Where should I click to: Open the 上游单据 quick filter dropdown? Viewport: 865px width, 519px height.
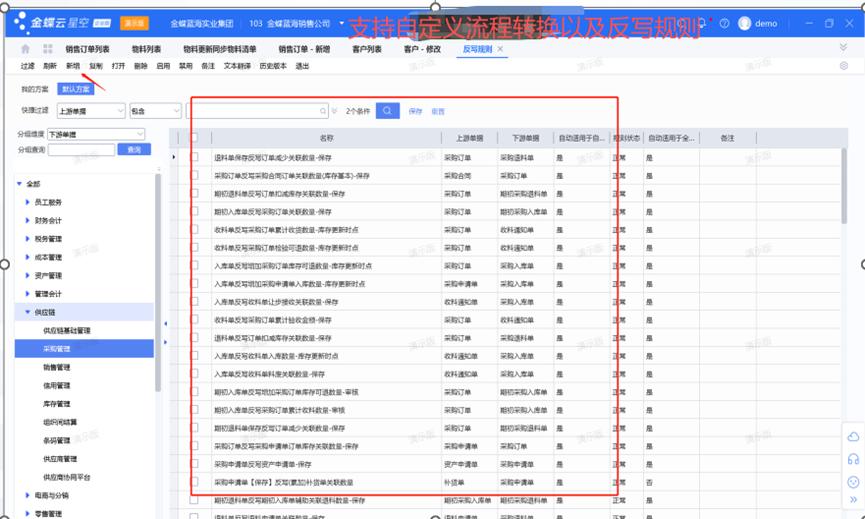(x=91, y=111)
